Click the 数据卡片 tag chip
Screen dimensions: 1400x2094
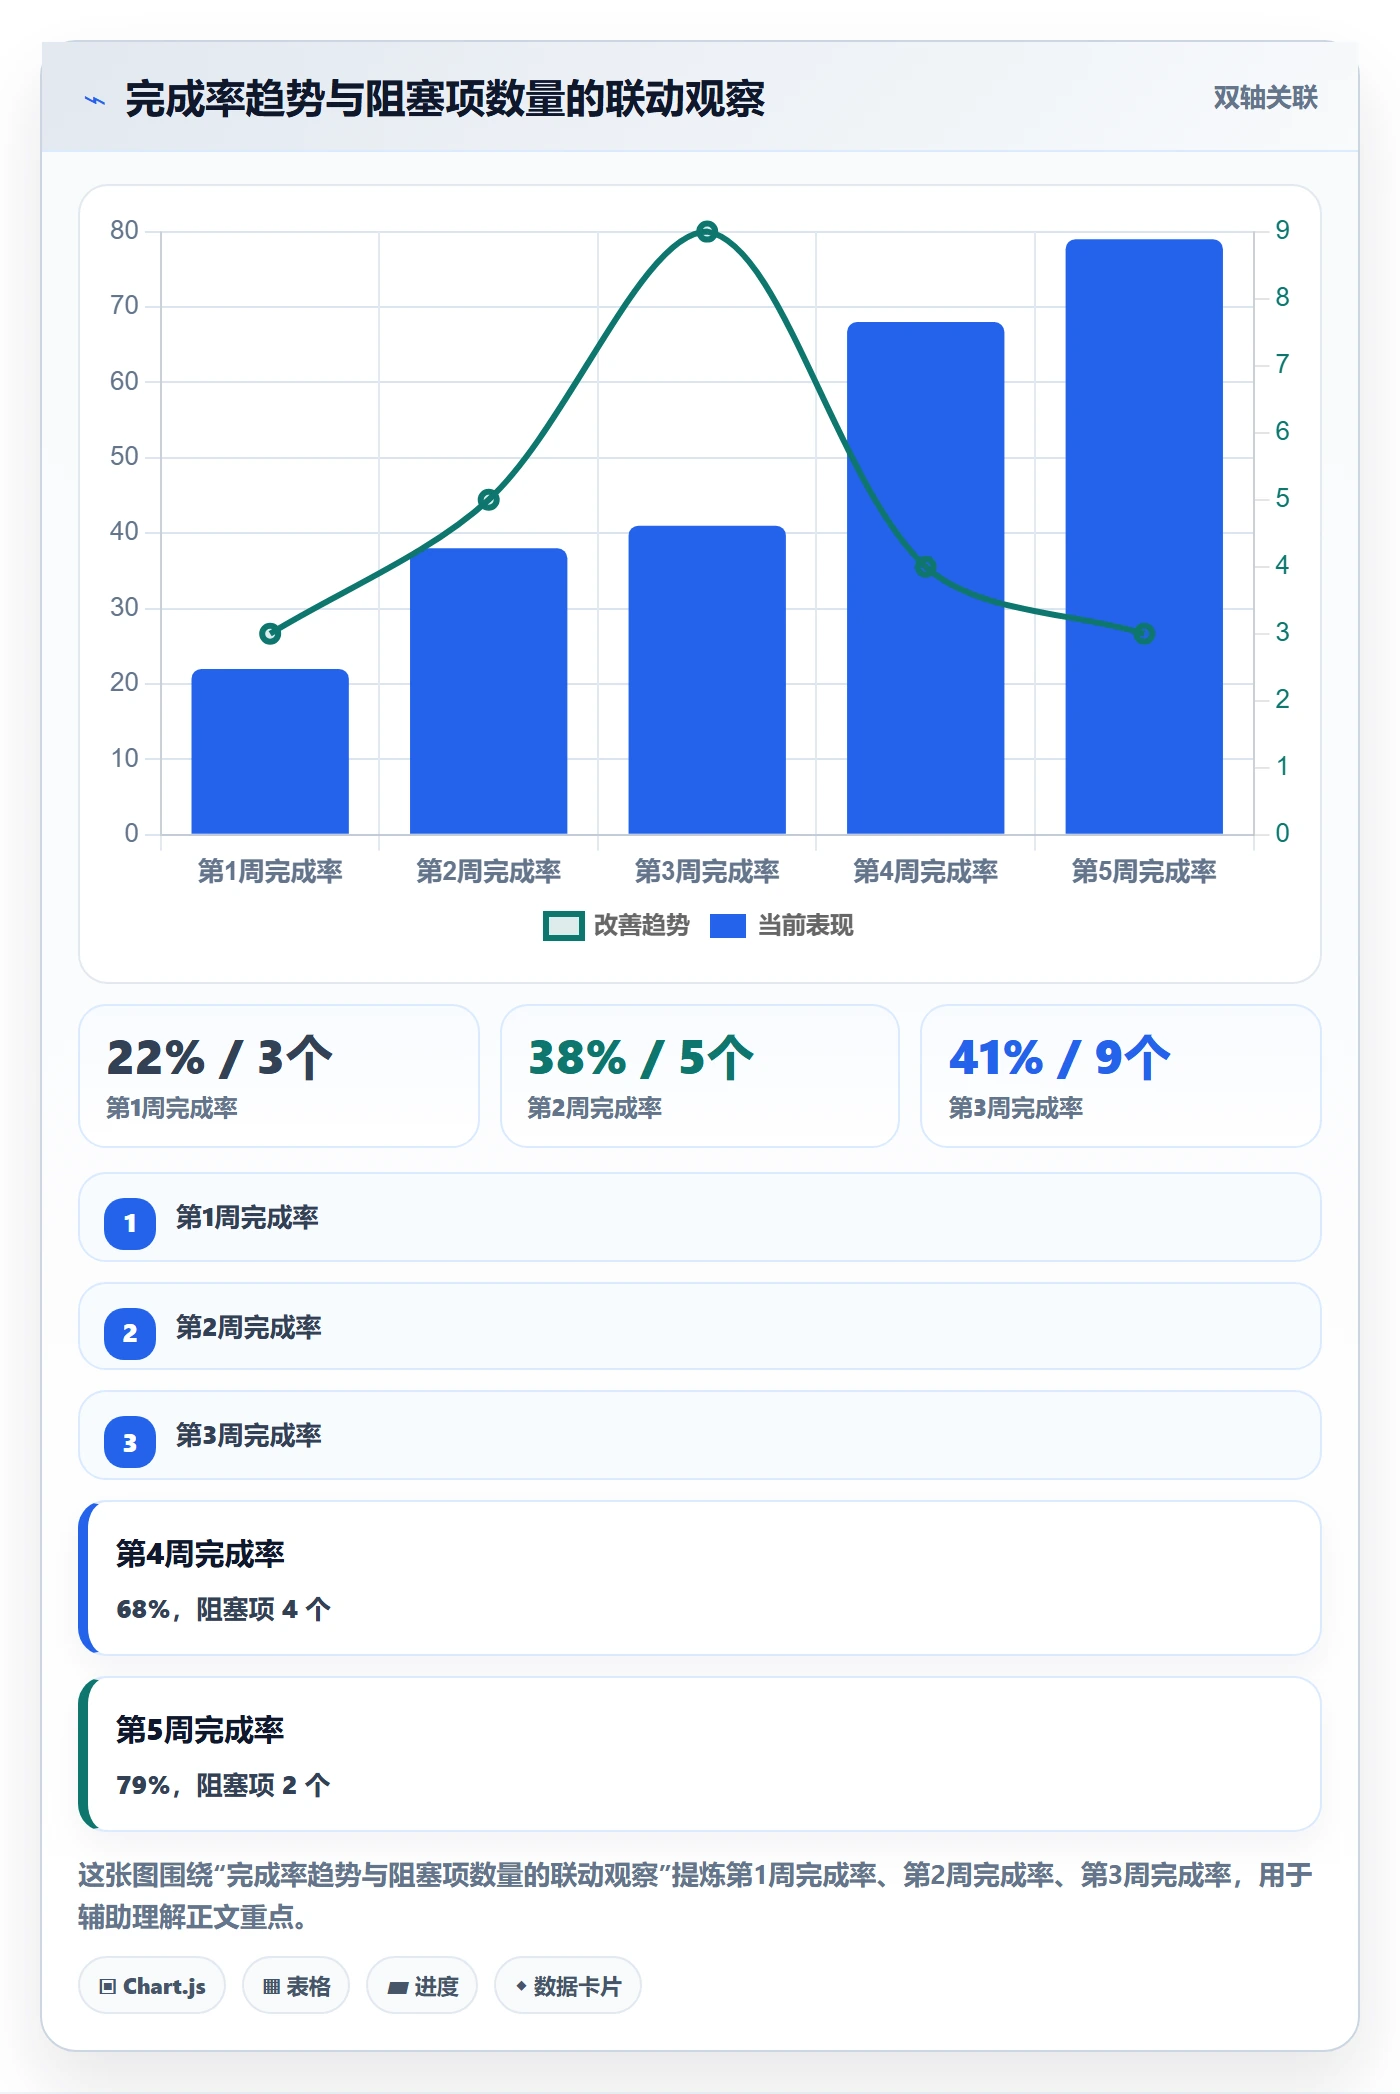click(x=568, y=1986)
